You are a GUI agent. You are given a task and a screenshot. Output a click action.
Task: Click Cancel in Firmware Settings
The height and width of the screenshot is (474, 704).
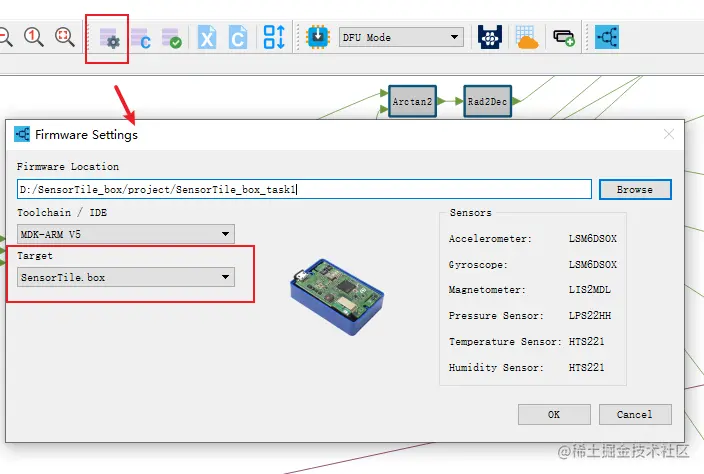(x=635, y=414)
